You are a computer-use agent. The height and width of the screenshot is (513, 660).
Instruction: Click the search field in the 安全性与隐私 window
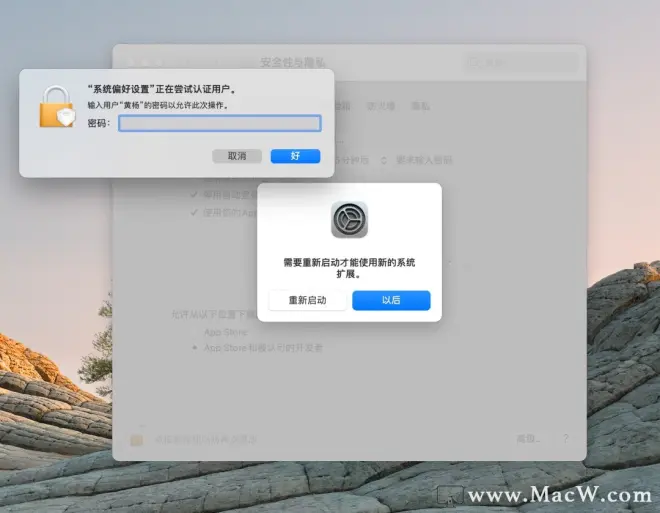(x=522, y=63)
